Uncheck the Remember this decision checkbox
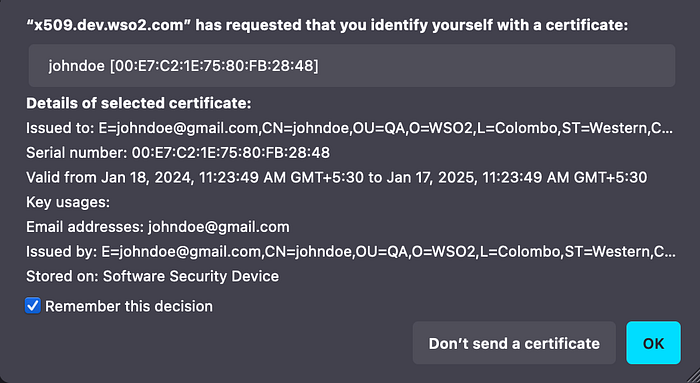700x383 pixels. [x=33, y=306]
